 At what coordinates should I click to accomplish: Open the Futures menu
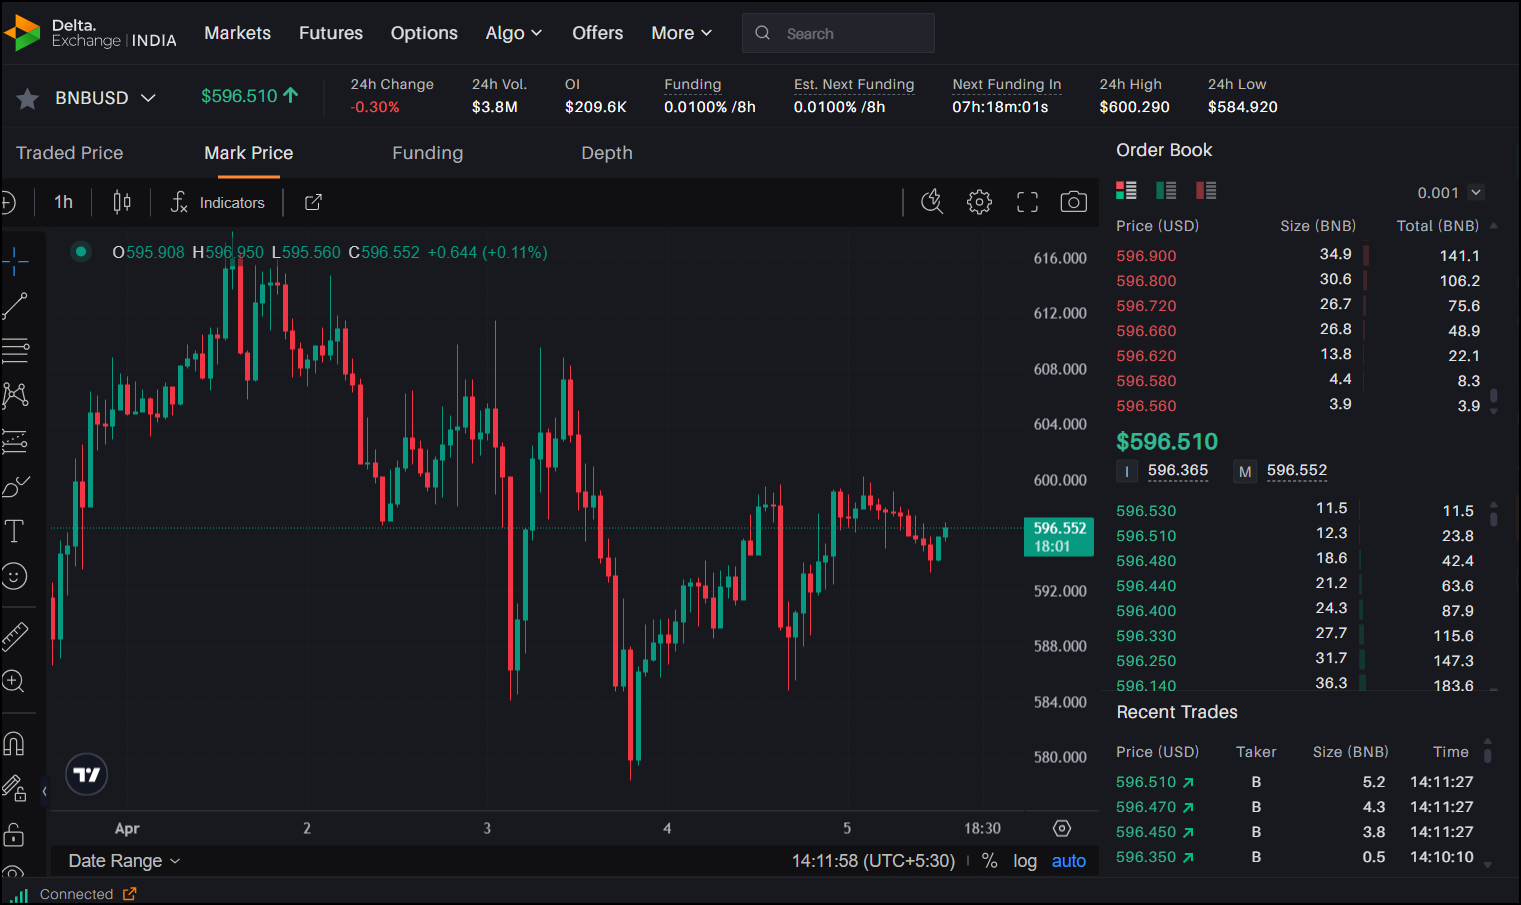[330, 32]
